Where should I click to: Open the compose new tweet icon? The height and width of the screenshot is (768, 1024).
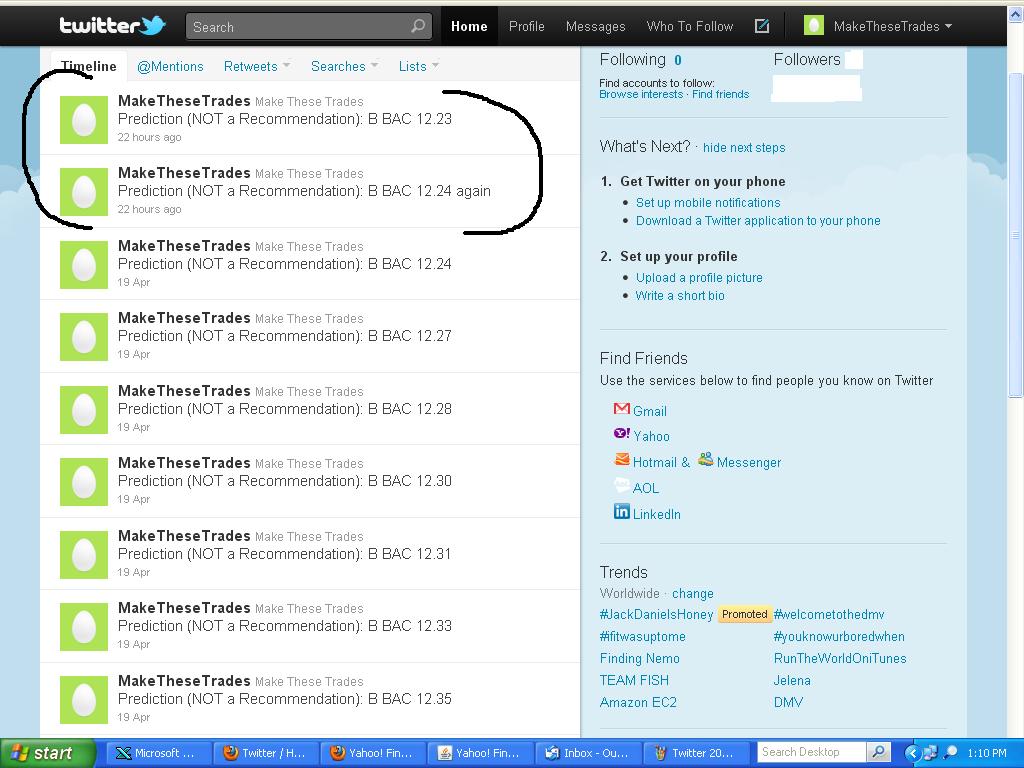tap(761, 26)
